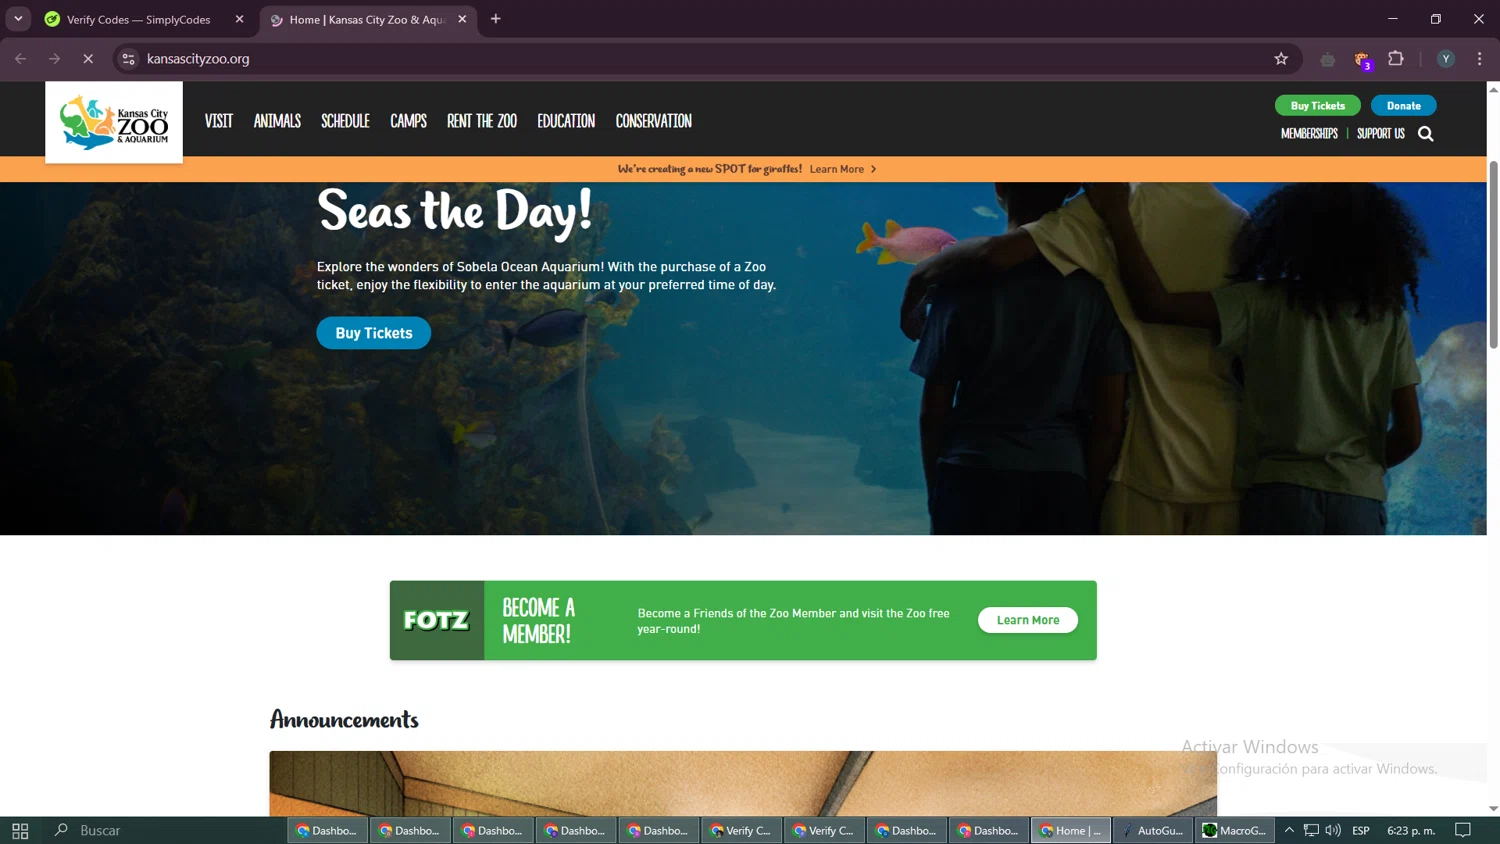Screen dimensions: 1500x844
Task: Click the Kansas City Zoo & Aquarium logo
Action: coord(114,122)
